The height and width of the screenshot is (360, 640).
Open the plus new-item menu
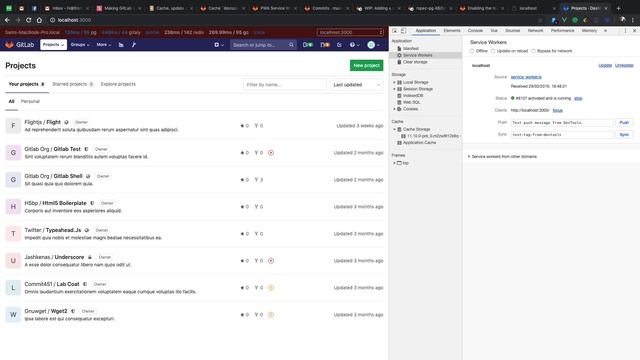pyautogui.click(x=219, y=45)
